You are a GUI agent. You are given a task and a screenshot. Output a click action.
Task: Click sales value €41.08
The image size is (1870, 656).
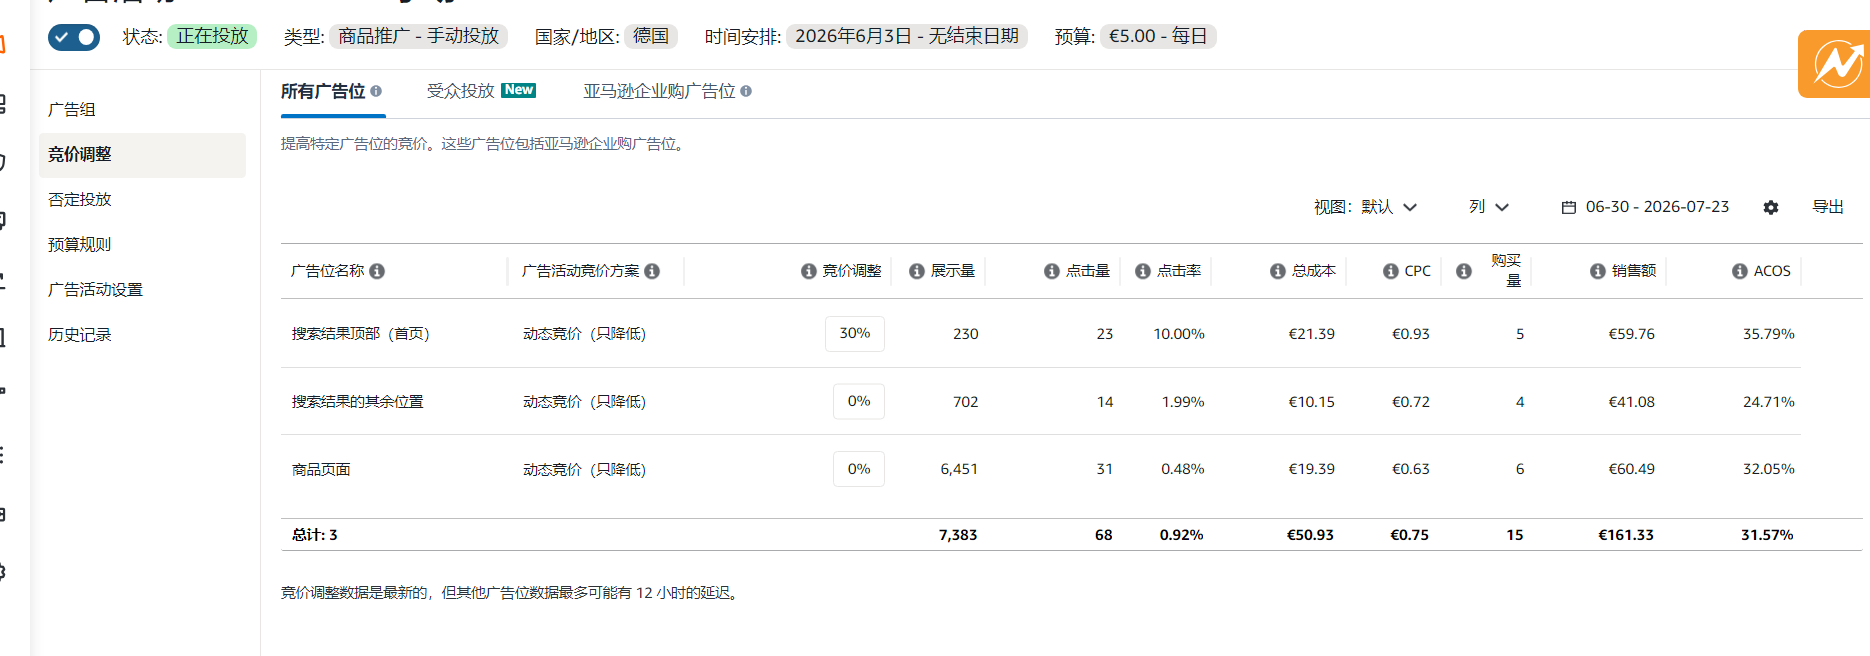[x=1631, y=402]
